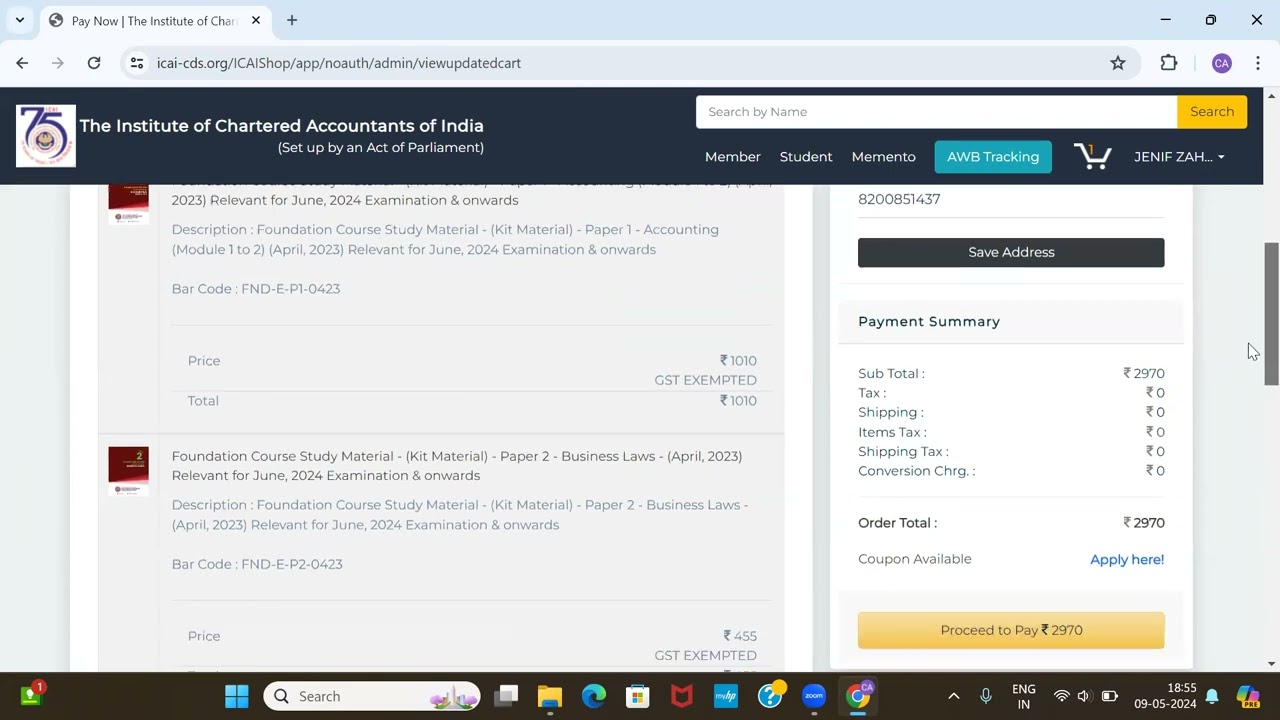This screenshot has width=1280, height=720.
Task: Click the browser address bar URL
Action: (x=338, y=63)
